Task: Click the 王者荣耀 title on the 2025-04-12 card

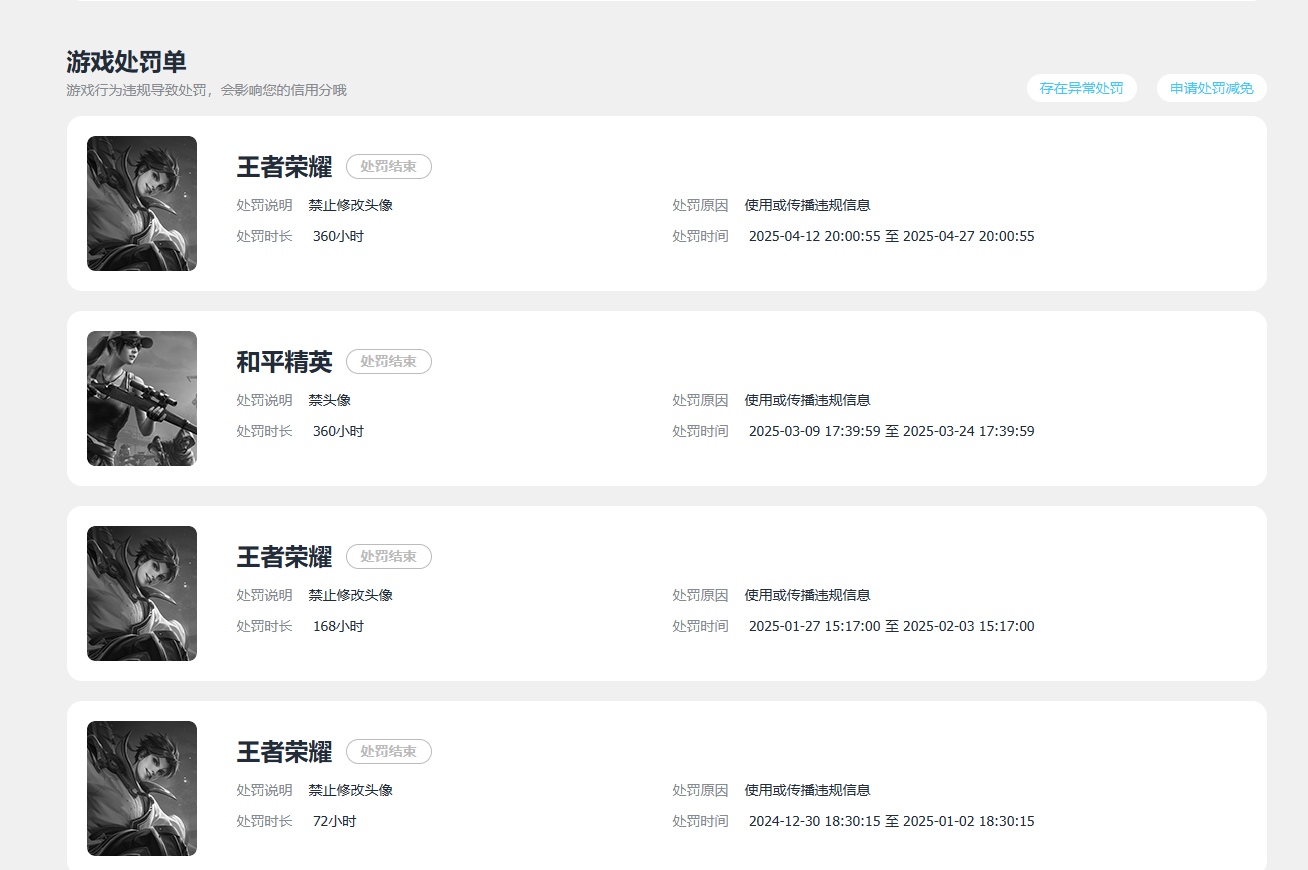Action: (284, 167)
